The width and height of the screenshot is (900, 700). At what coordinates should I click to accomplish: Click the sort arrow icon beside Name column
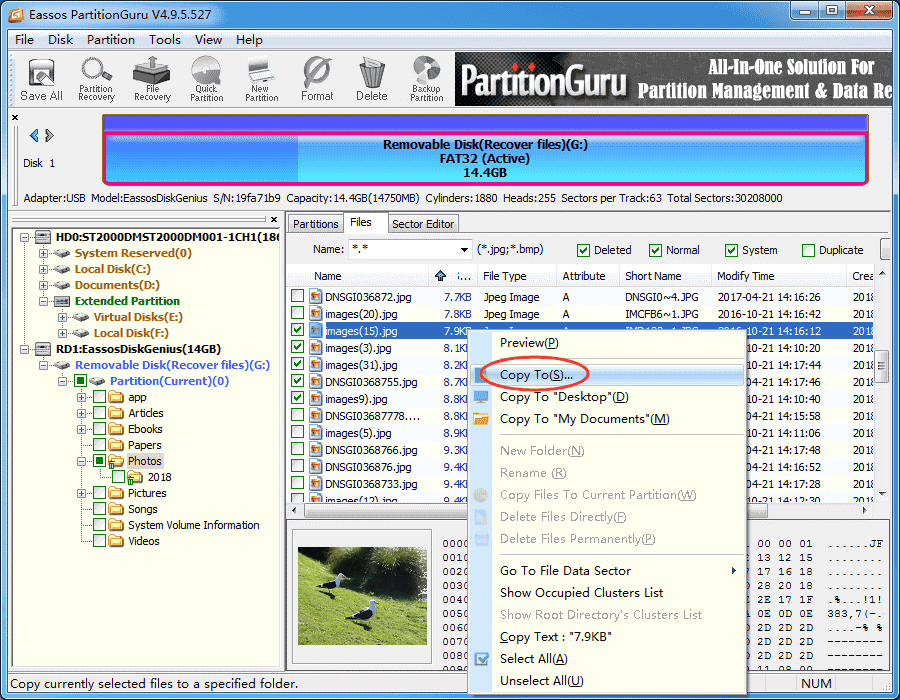pyautogui.click(x=440, y=276)
